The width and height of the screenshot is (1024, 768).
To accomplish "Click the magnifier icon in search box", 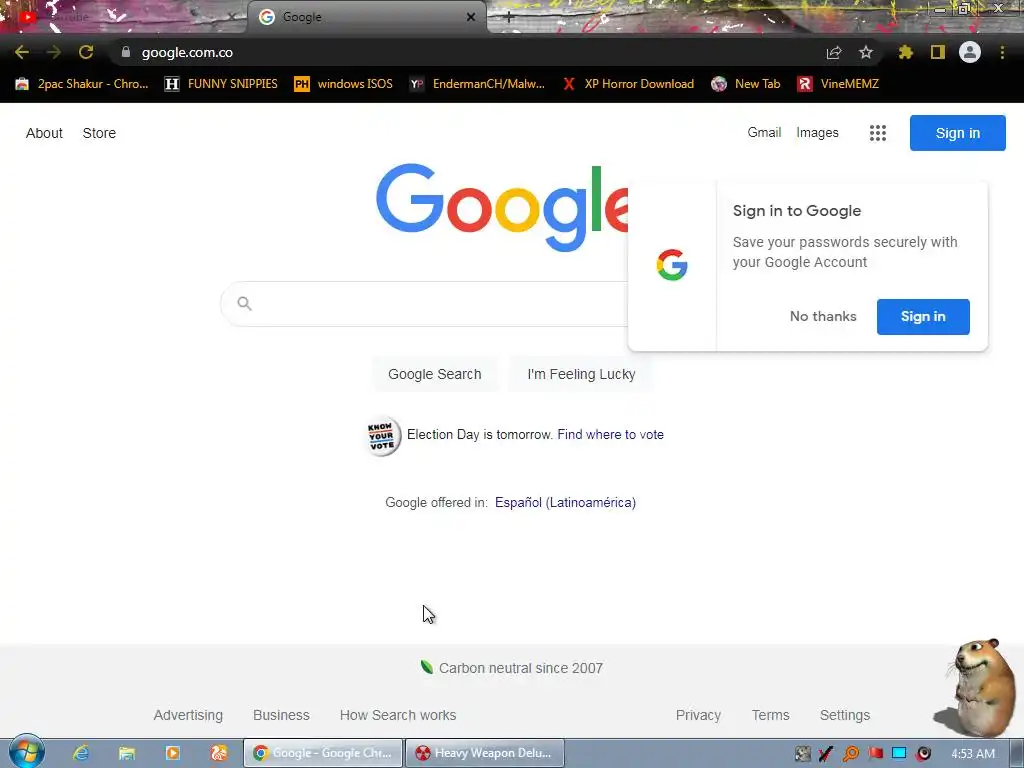I will point(244,304).
